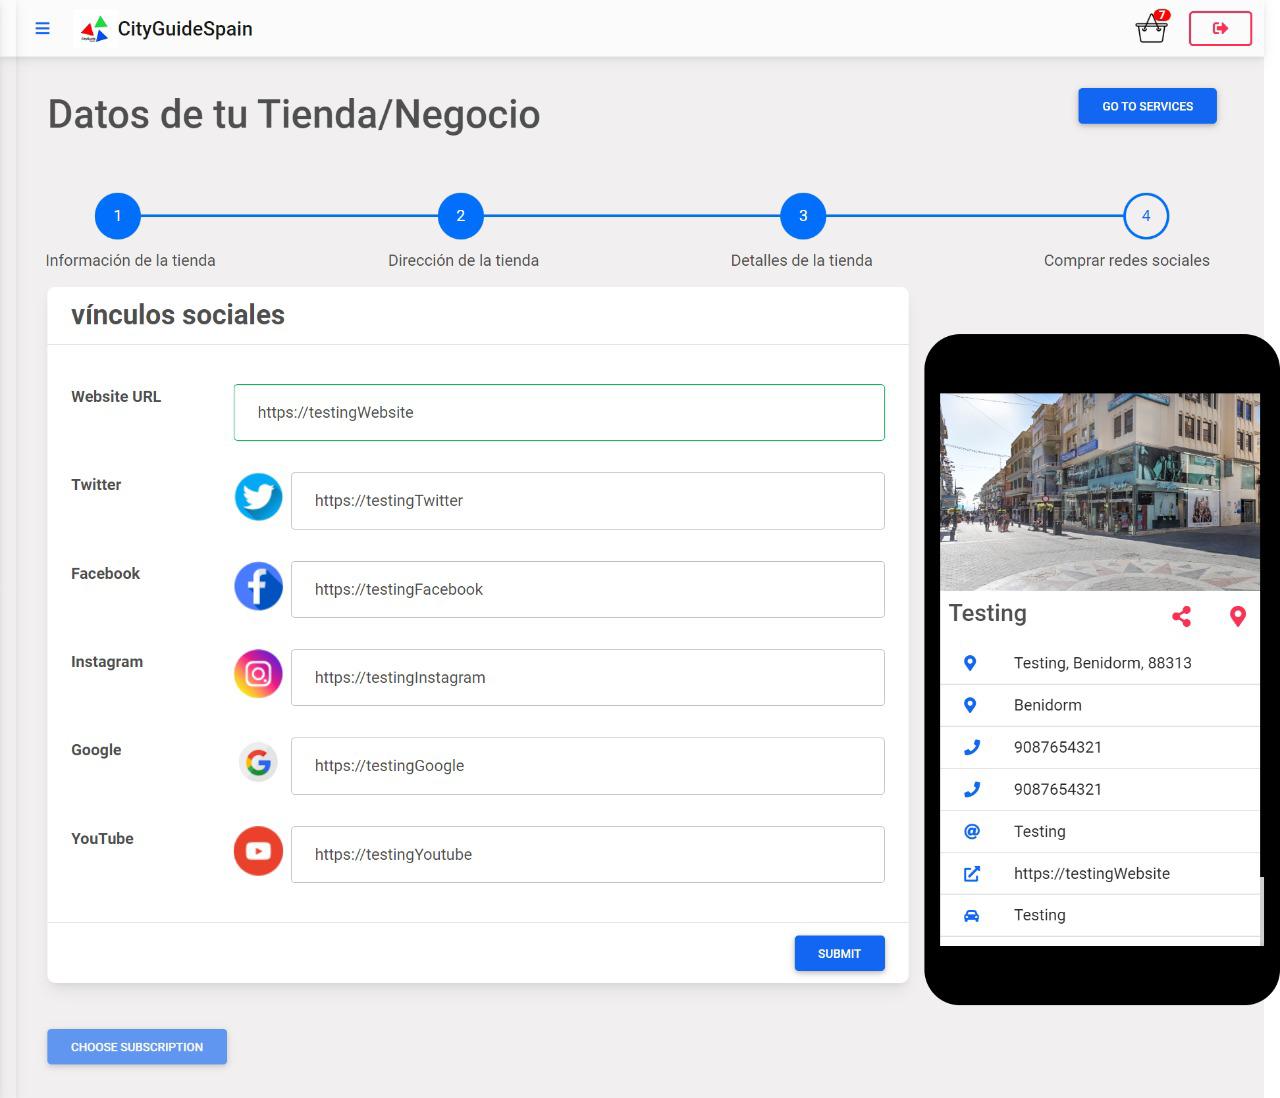This screenshot has height=1098, width=1280.
Task: Click the YouTube play icon
Action: (x=258, y=851)
